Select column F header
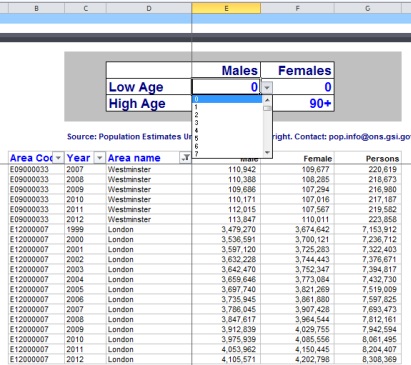This screenshot has height=365, width=411. click(297, 8)
